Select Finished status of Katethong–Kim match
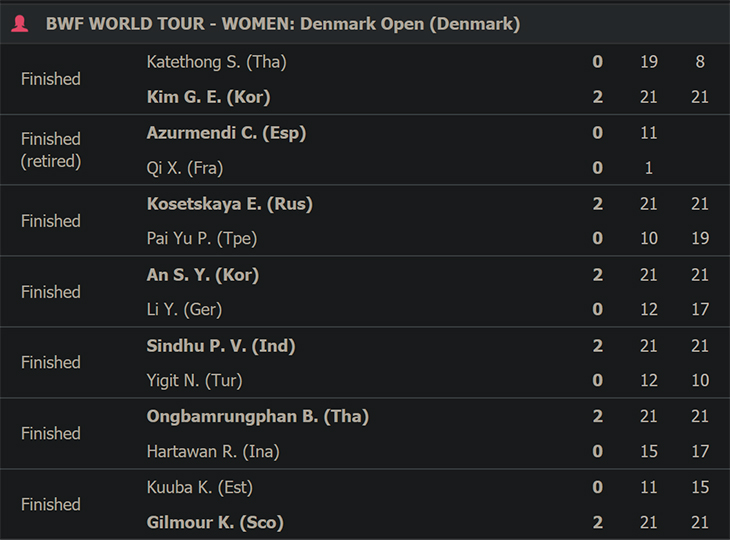 pyautogui.click(x=51, y=79)
